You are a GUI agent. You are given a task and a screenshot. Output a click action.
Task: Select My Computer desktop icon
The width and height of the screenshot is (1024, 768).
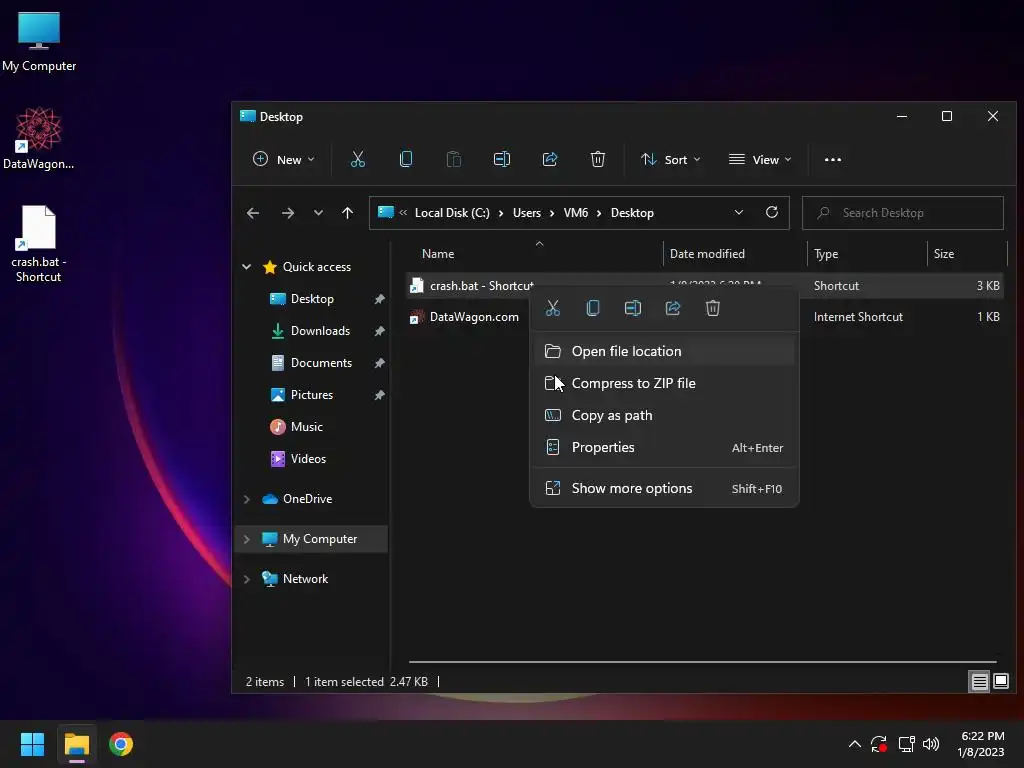pos(39,42)
